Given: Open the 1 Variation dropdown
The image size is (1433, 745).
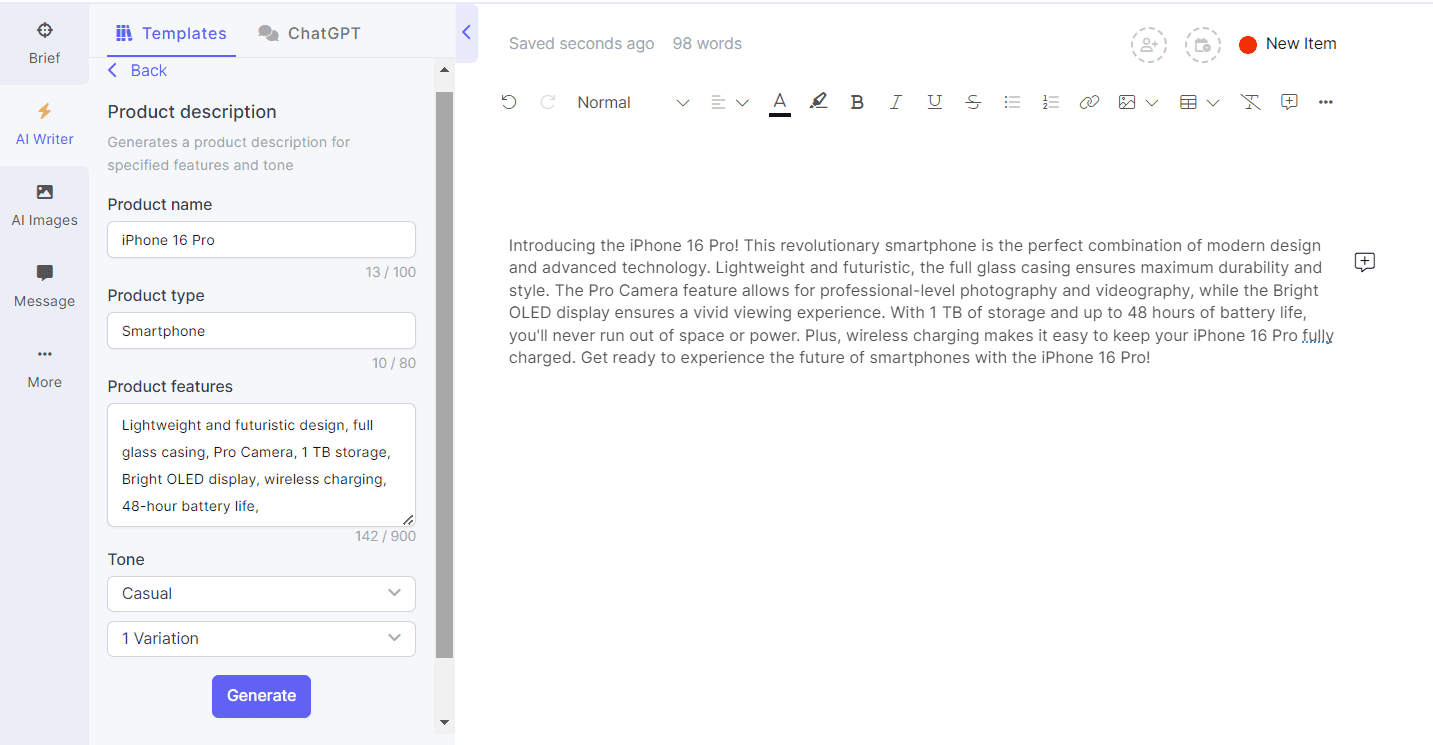Looking at the screenshot, I should [x=261, y=638].
